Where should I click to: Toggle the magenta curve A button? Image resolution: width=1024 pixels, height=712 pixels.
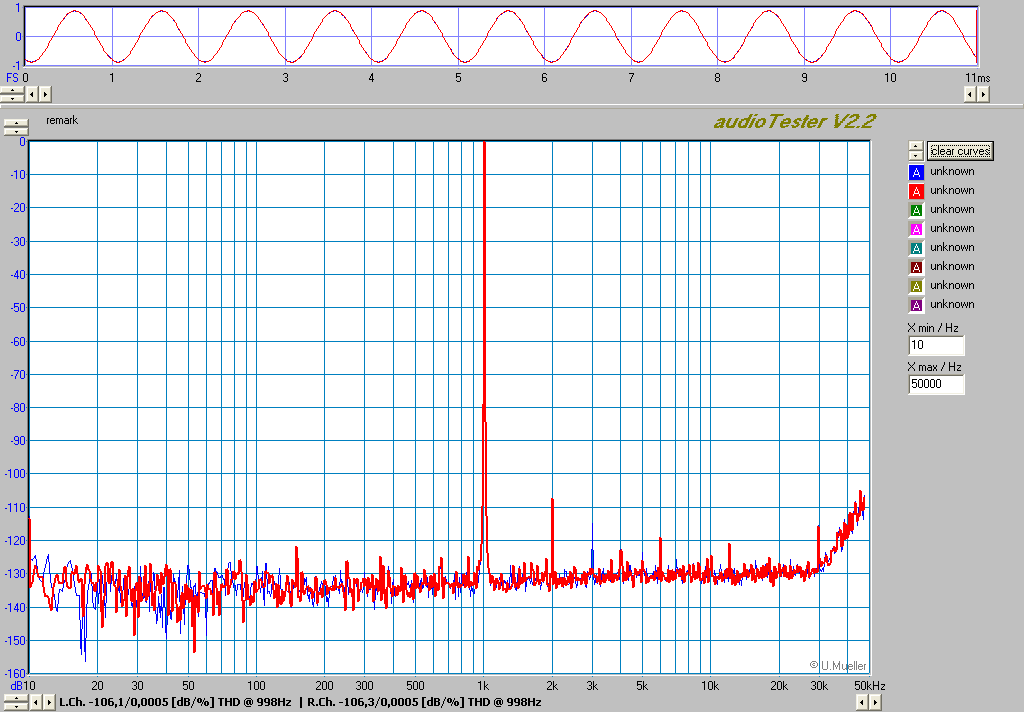[x=915, y=228]
